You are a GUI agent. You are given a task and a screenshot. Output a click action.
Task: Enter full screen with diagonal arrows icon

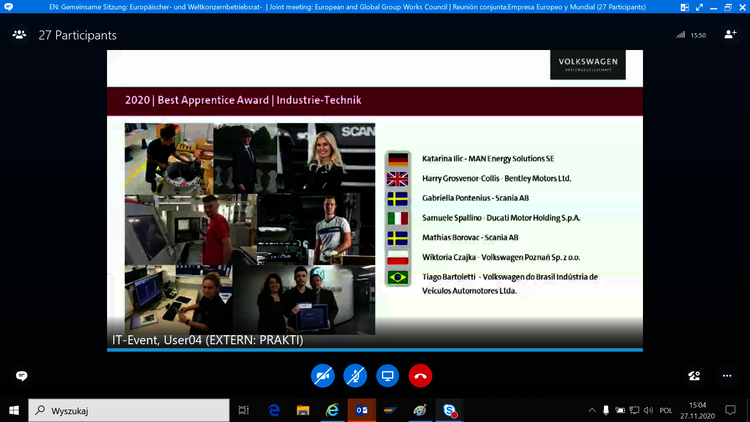[699, 7]
